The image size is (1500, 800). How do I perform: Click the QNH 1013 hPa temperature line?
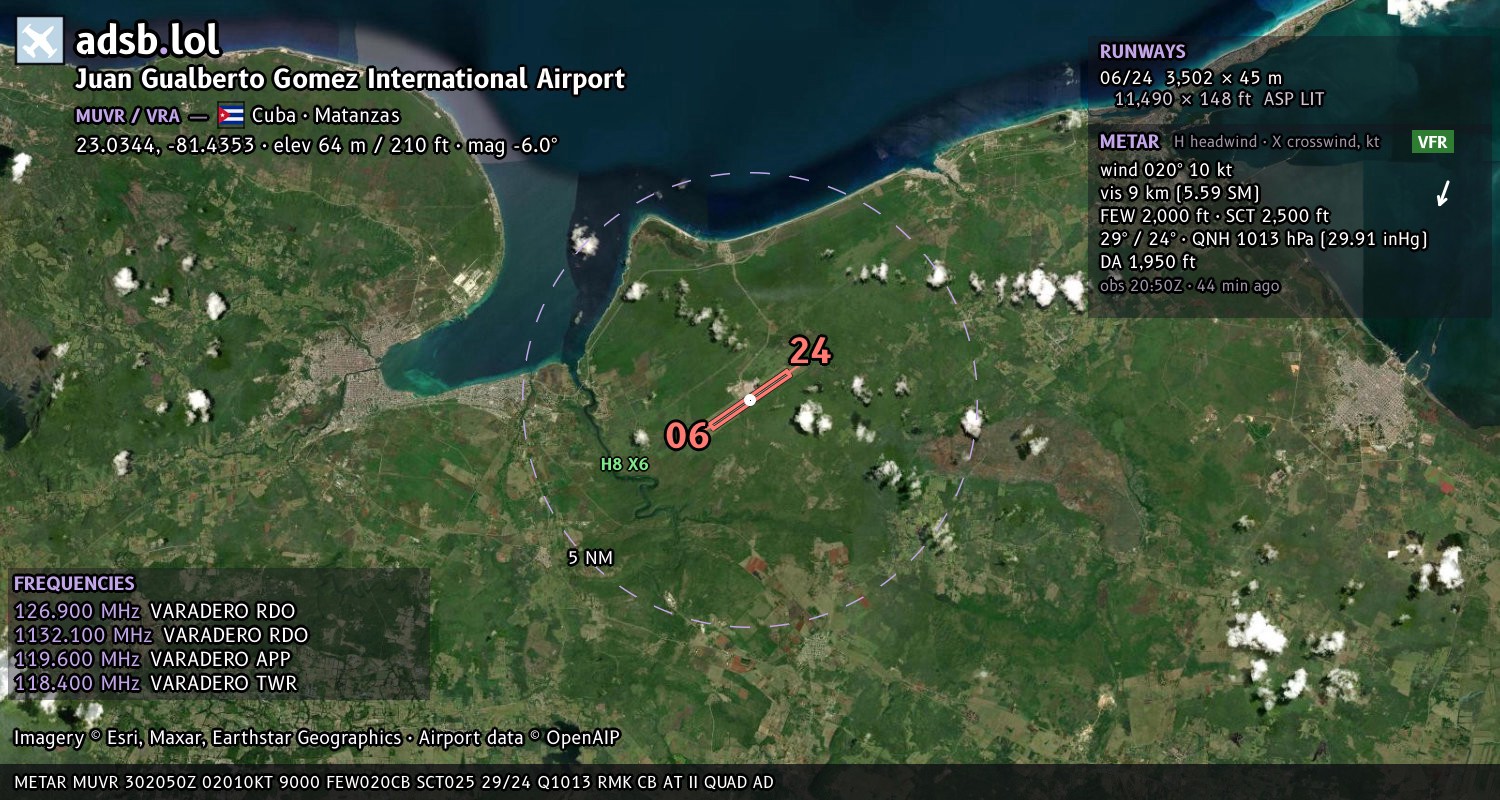point(1263,239)
